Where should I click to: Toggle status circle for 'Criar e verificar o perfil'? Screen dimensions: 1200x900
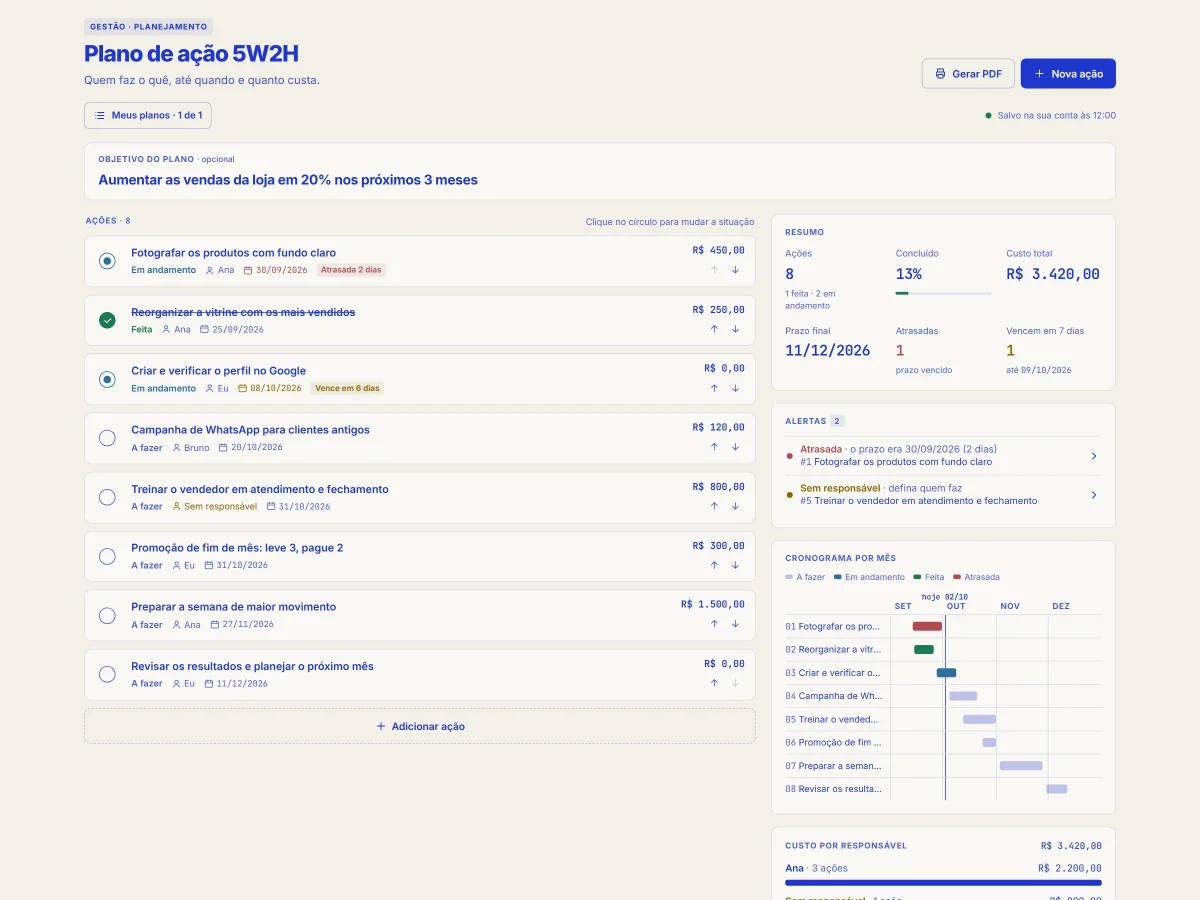[x=107, y=379]
